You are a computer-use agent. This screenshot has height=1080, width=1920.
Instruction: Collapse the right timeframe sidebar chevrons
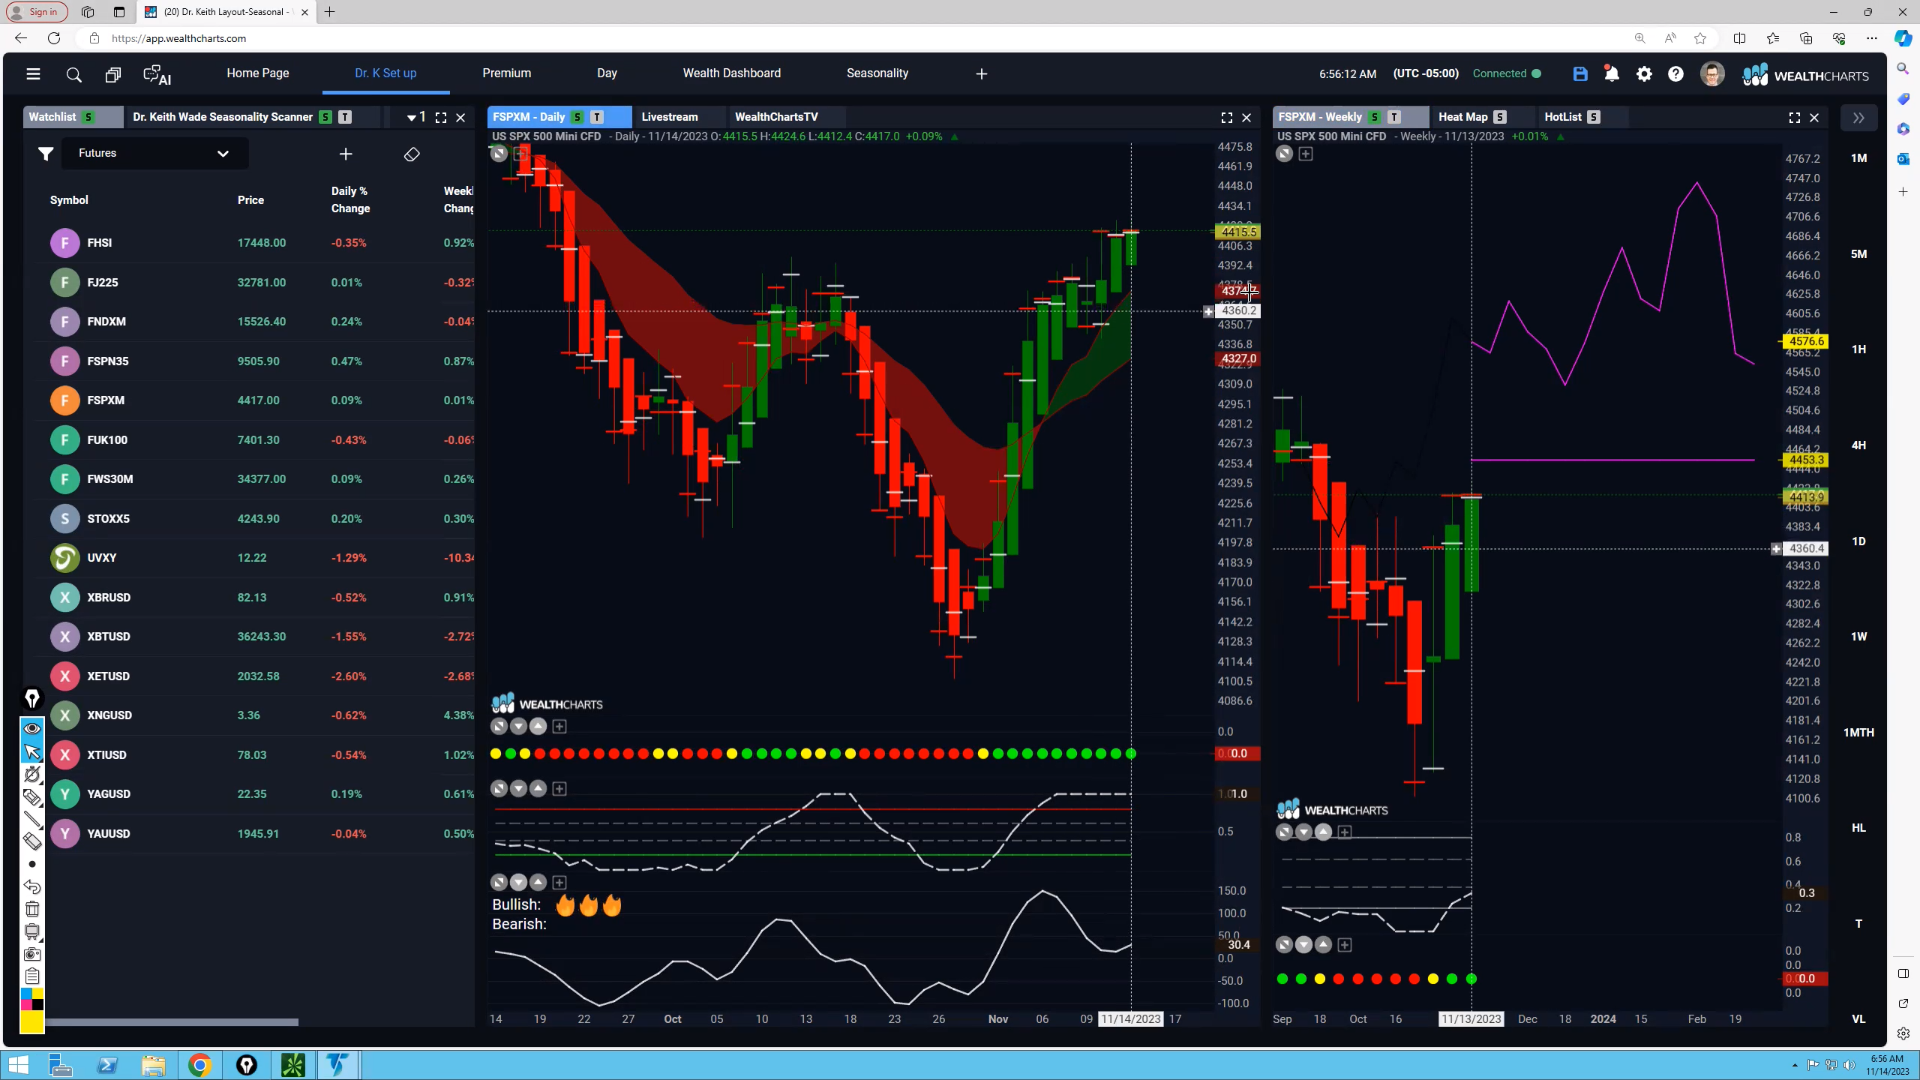tap(1858, 118)
